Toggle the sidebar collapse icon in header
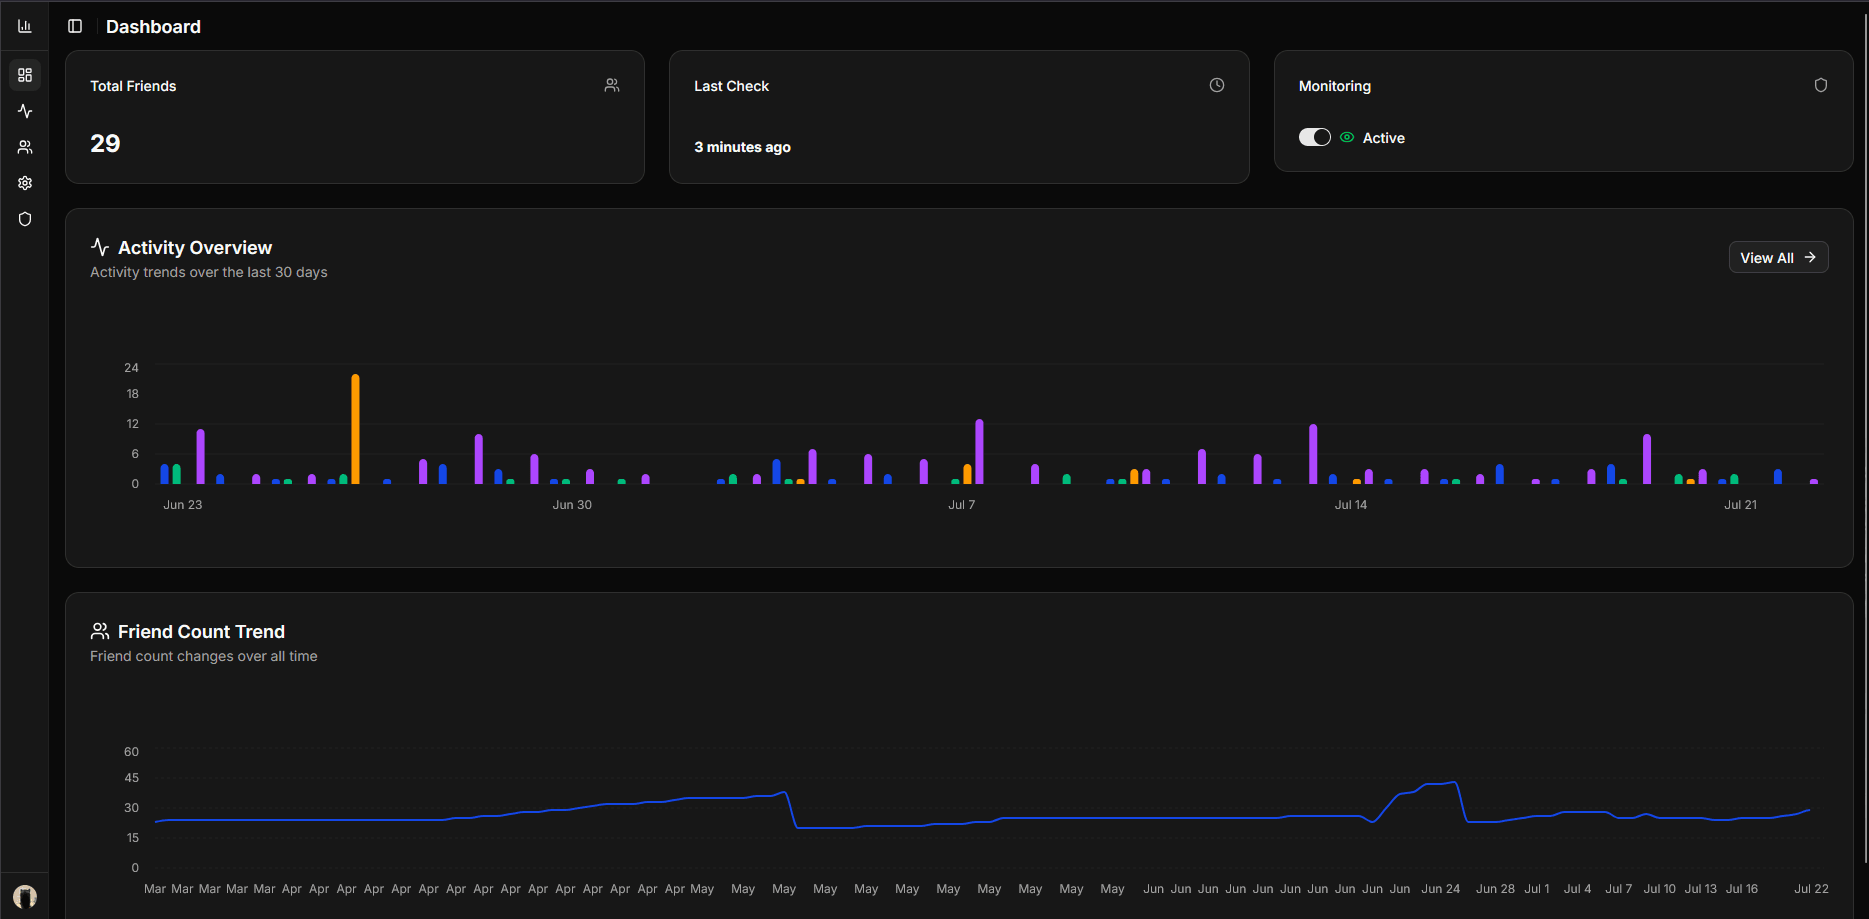 75,25
